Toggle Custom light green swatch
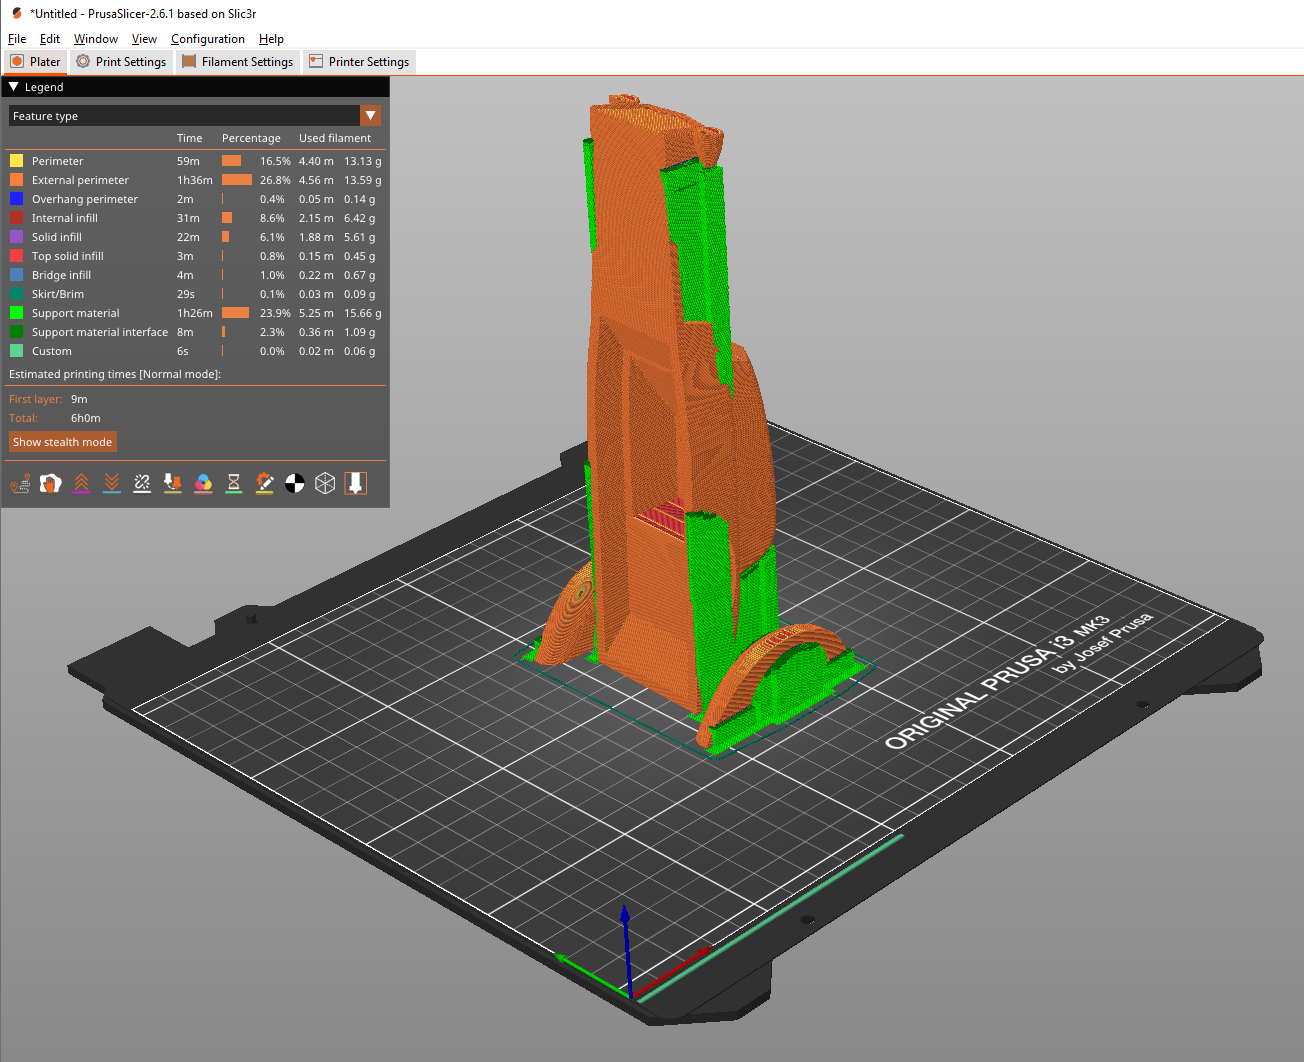Screen dimensions: 1304x1062 pyautogui.click(x=16, y=351)
